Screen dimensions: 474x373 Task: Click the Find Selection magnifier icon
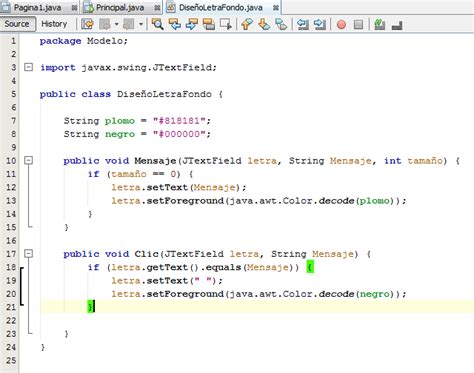(157, 24)
